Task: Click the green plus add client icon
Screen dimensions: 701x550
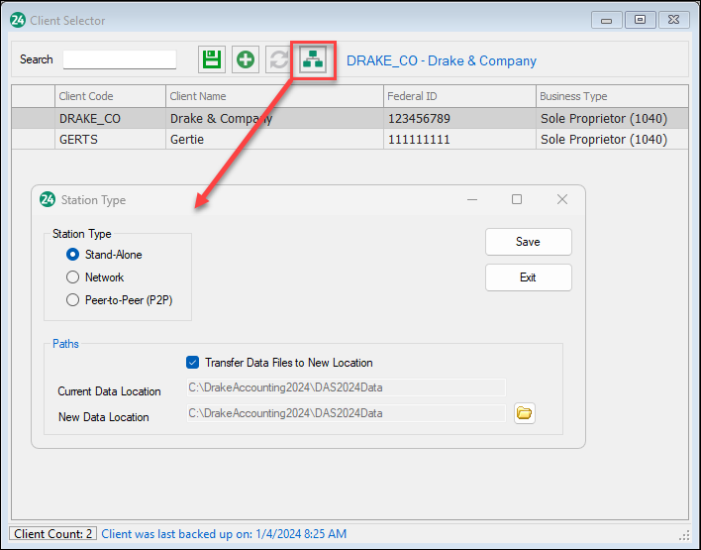Action: (x=245, y=60)
